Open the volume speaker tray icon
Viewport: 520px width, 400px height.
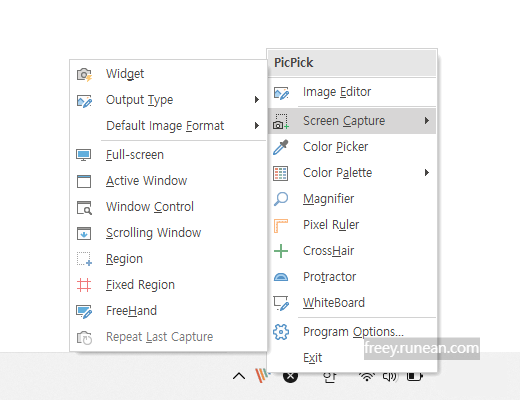(390, 376)
